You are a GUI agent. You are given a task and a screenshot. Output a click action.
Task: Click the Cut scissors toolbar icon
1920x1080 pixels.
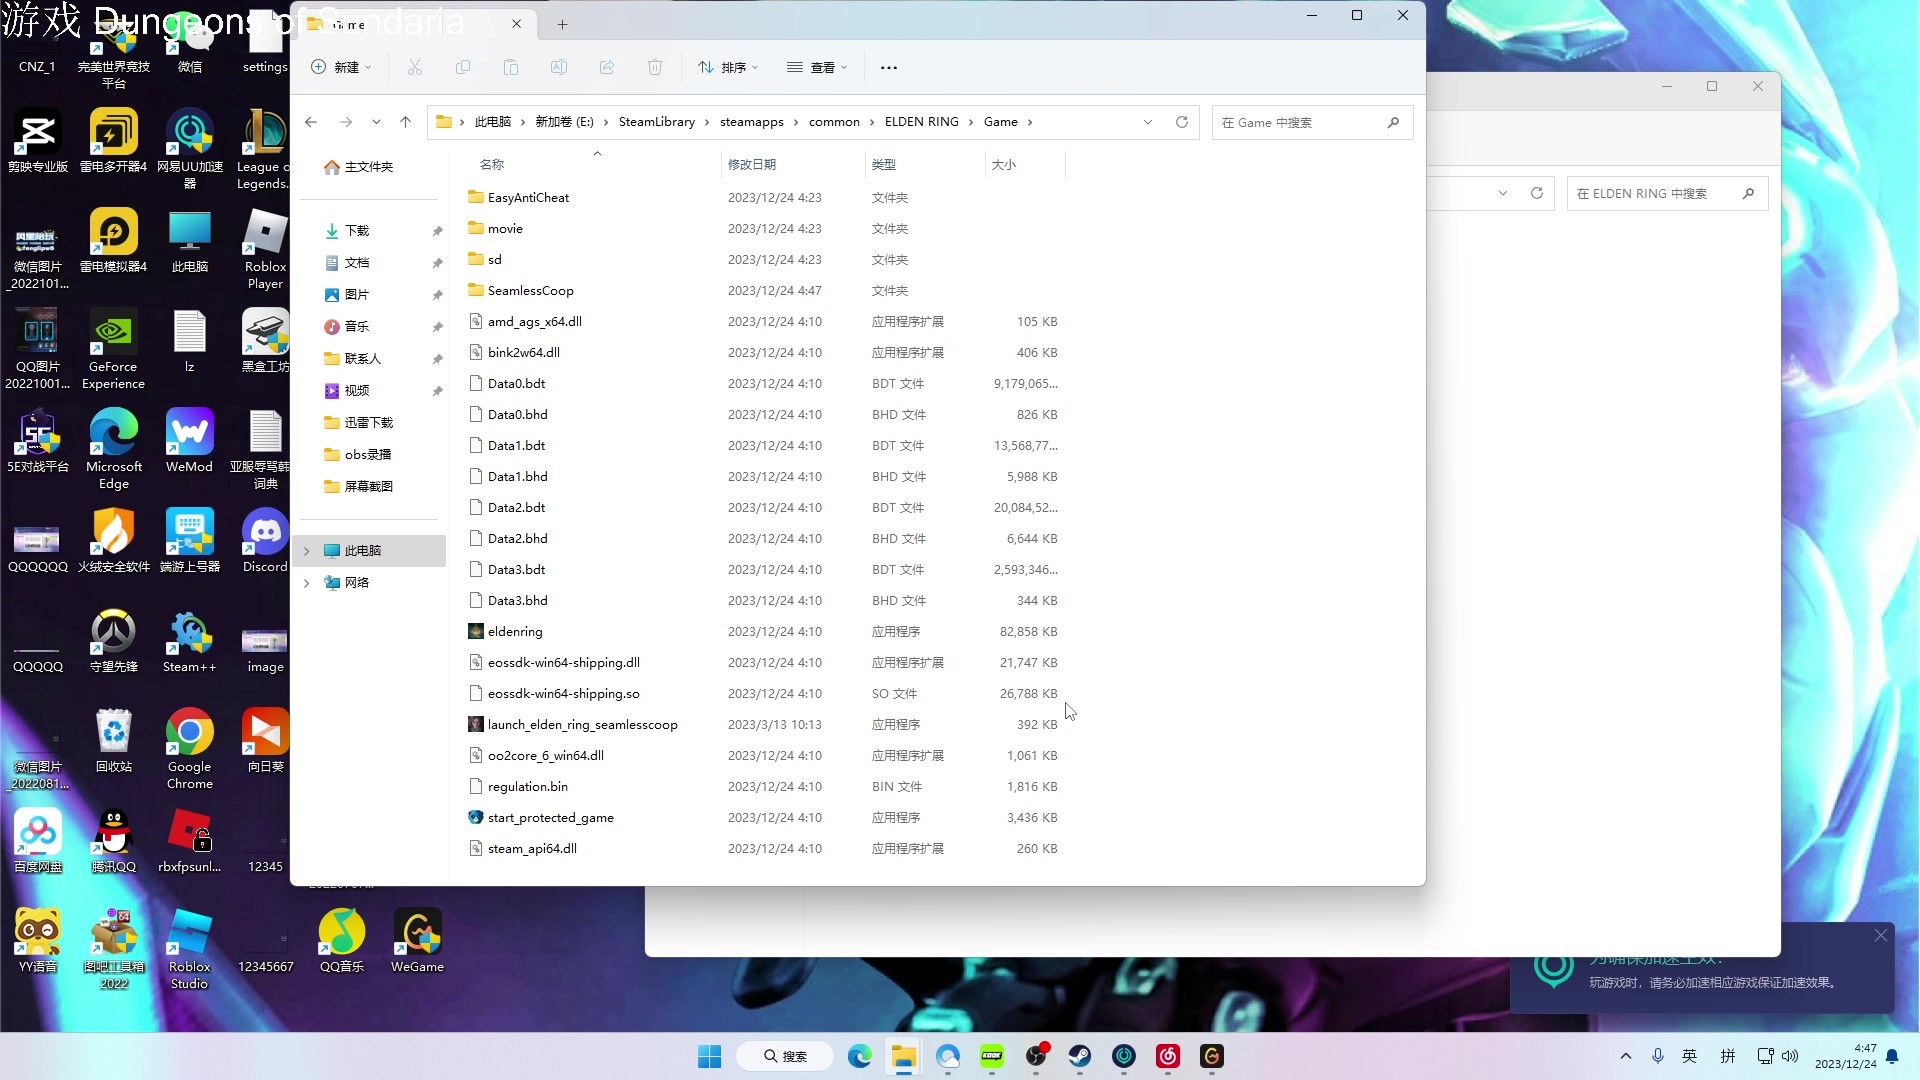pos(414,67)
